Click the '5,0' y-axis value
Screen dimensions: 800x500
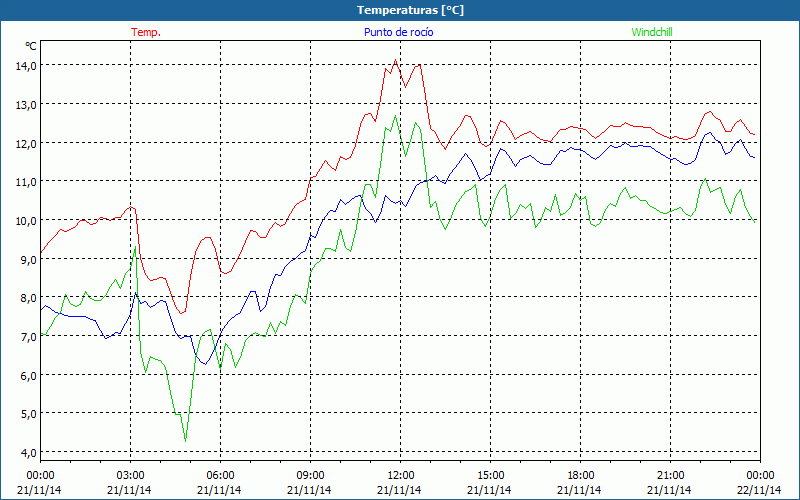[x=29, y=413]
